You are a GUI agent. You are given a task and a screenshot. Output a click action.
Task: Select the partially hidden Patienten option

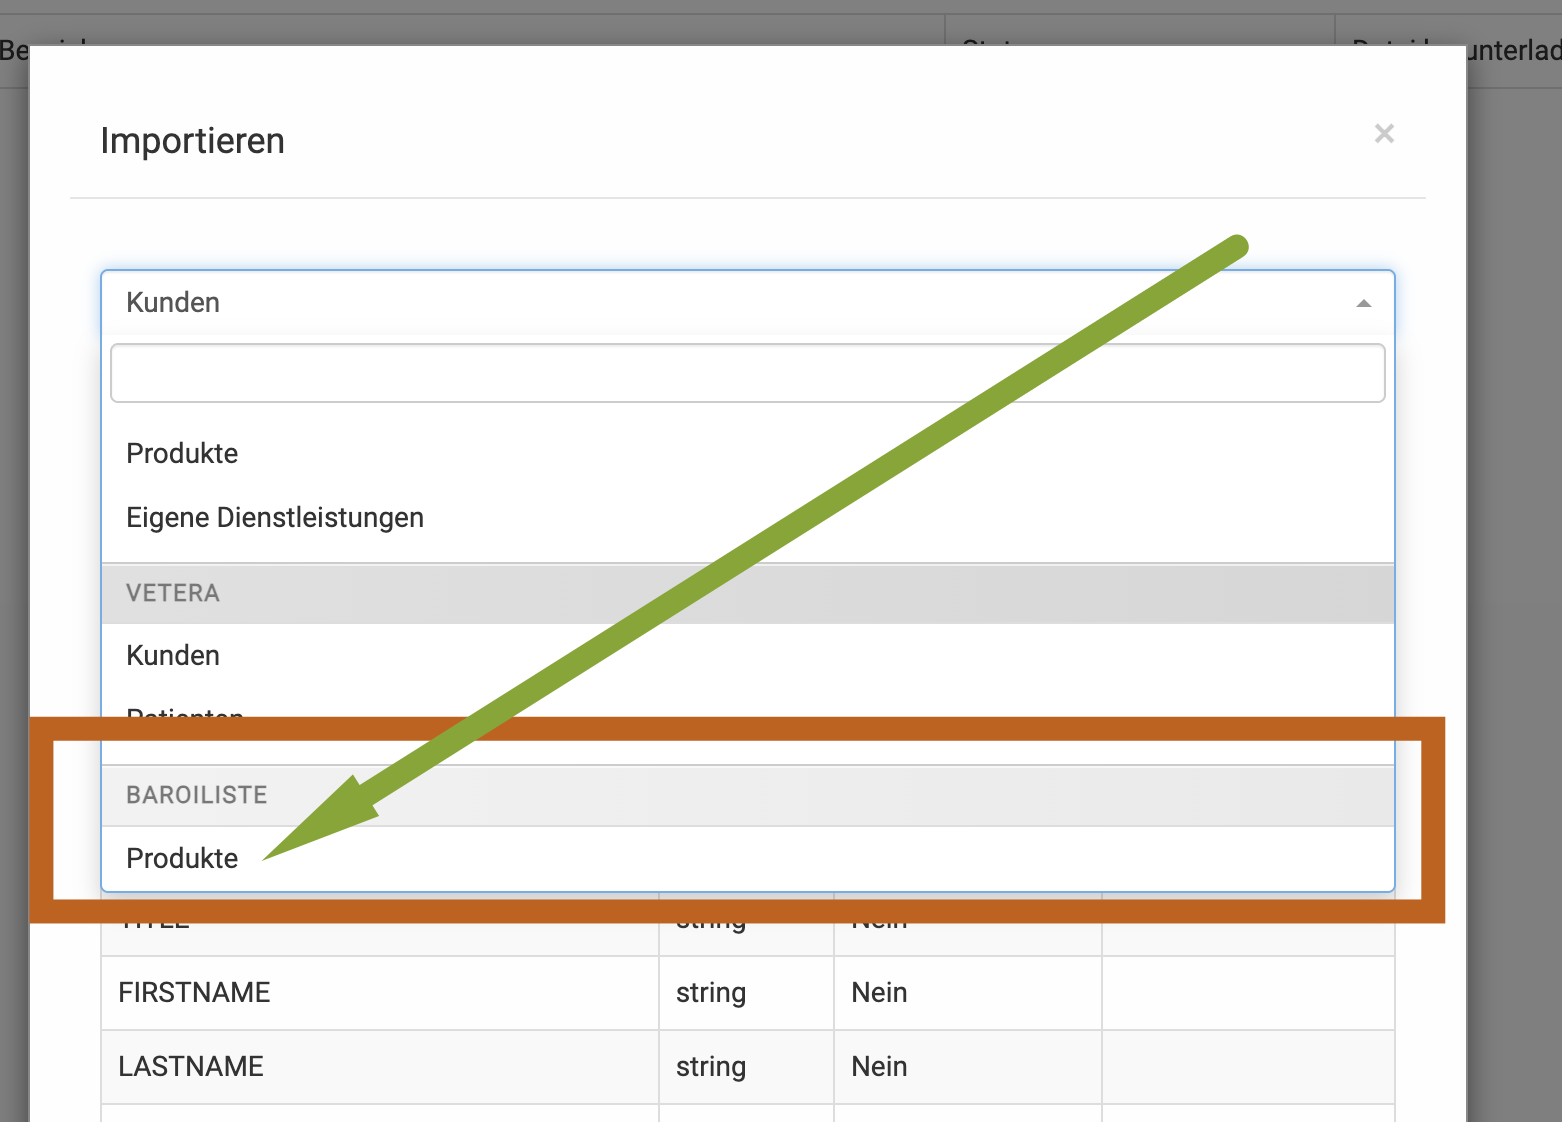point(185,712)
